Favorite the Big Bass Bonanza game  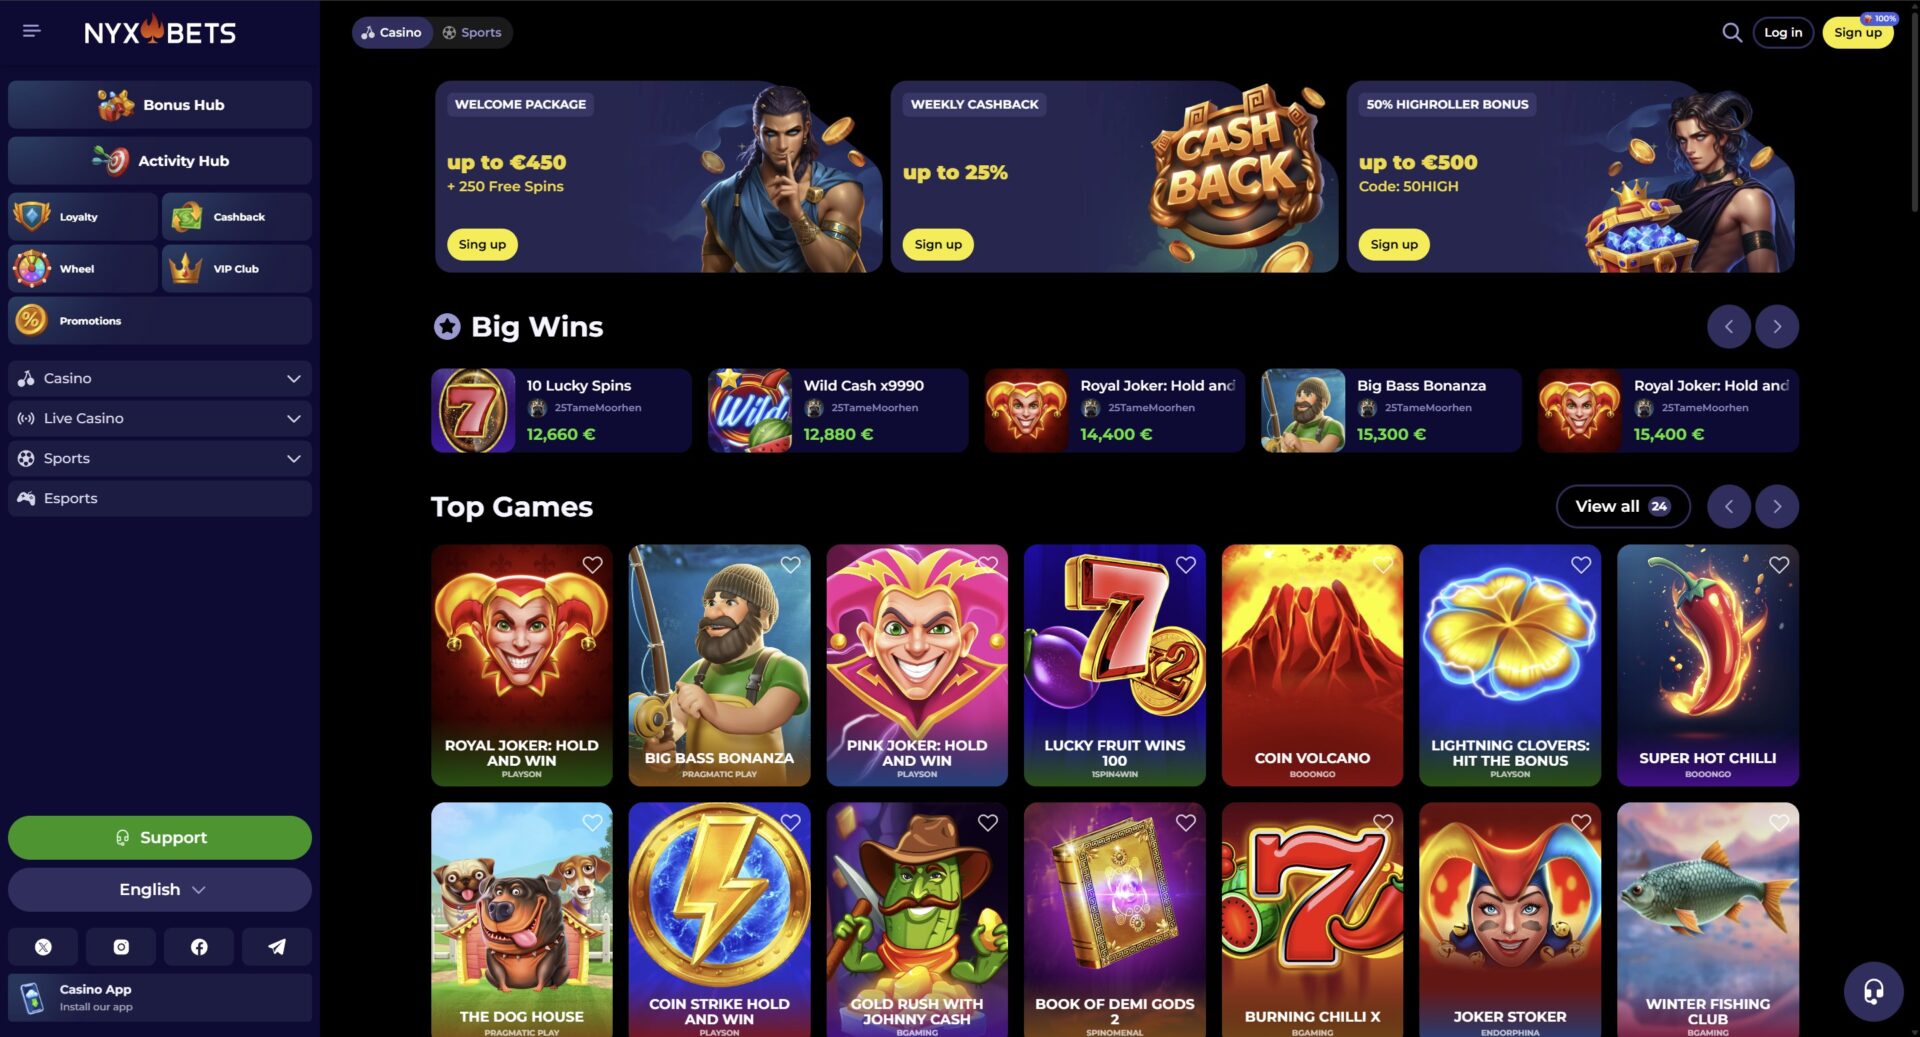[790, 565]
